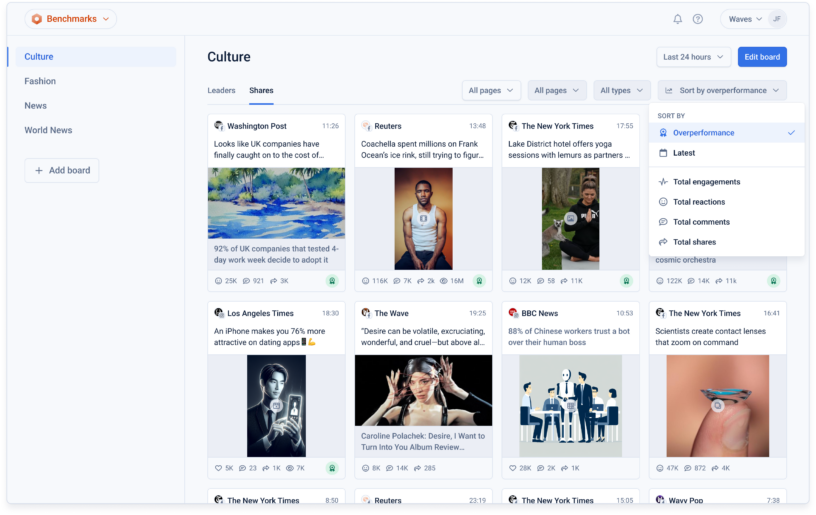Open the help question mark icon

coord(698,19)
